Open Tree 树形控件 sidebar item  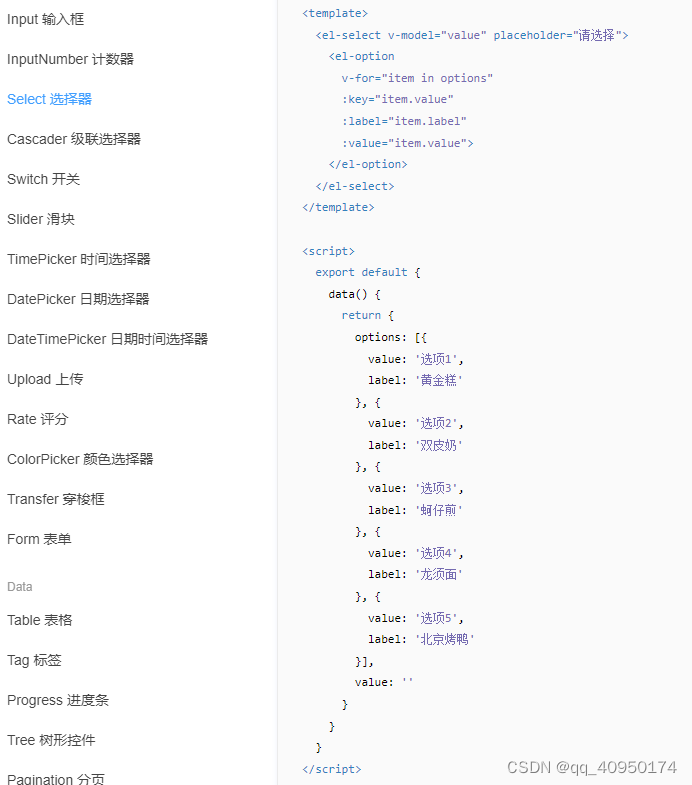51,740
